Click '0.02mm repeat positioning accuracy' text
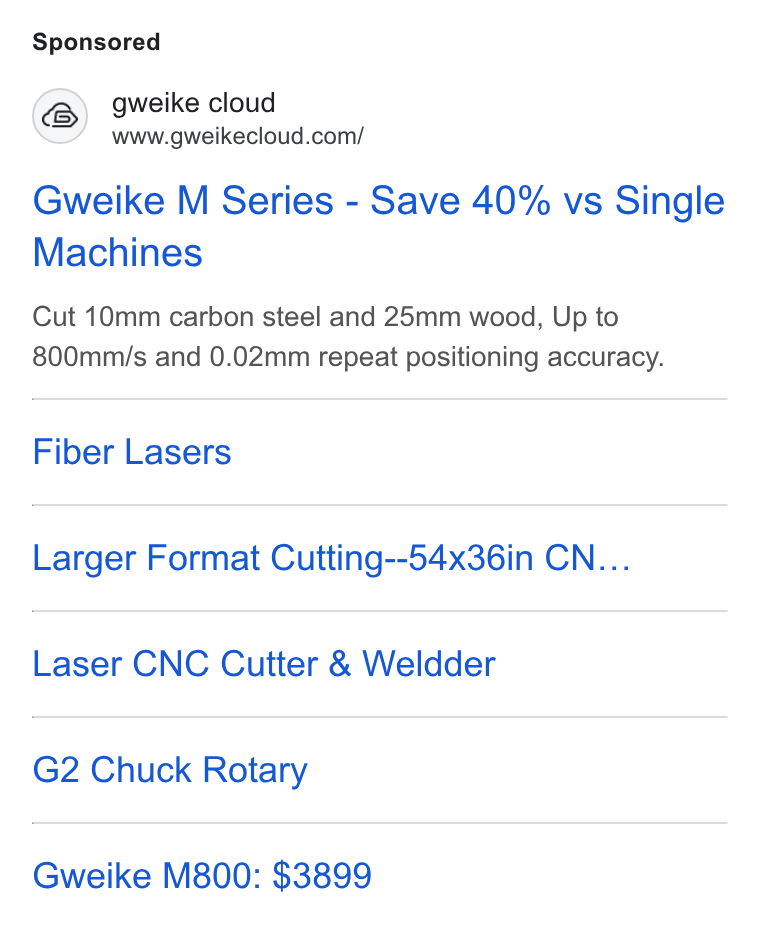The image size is (760, 928). pos(437,357)
